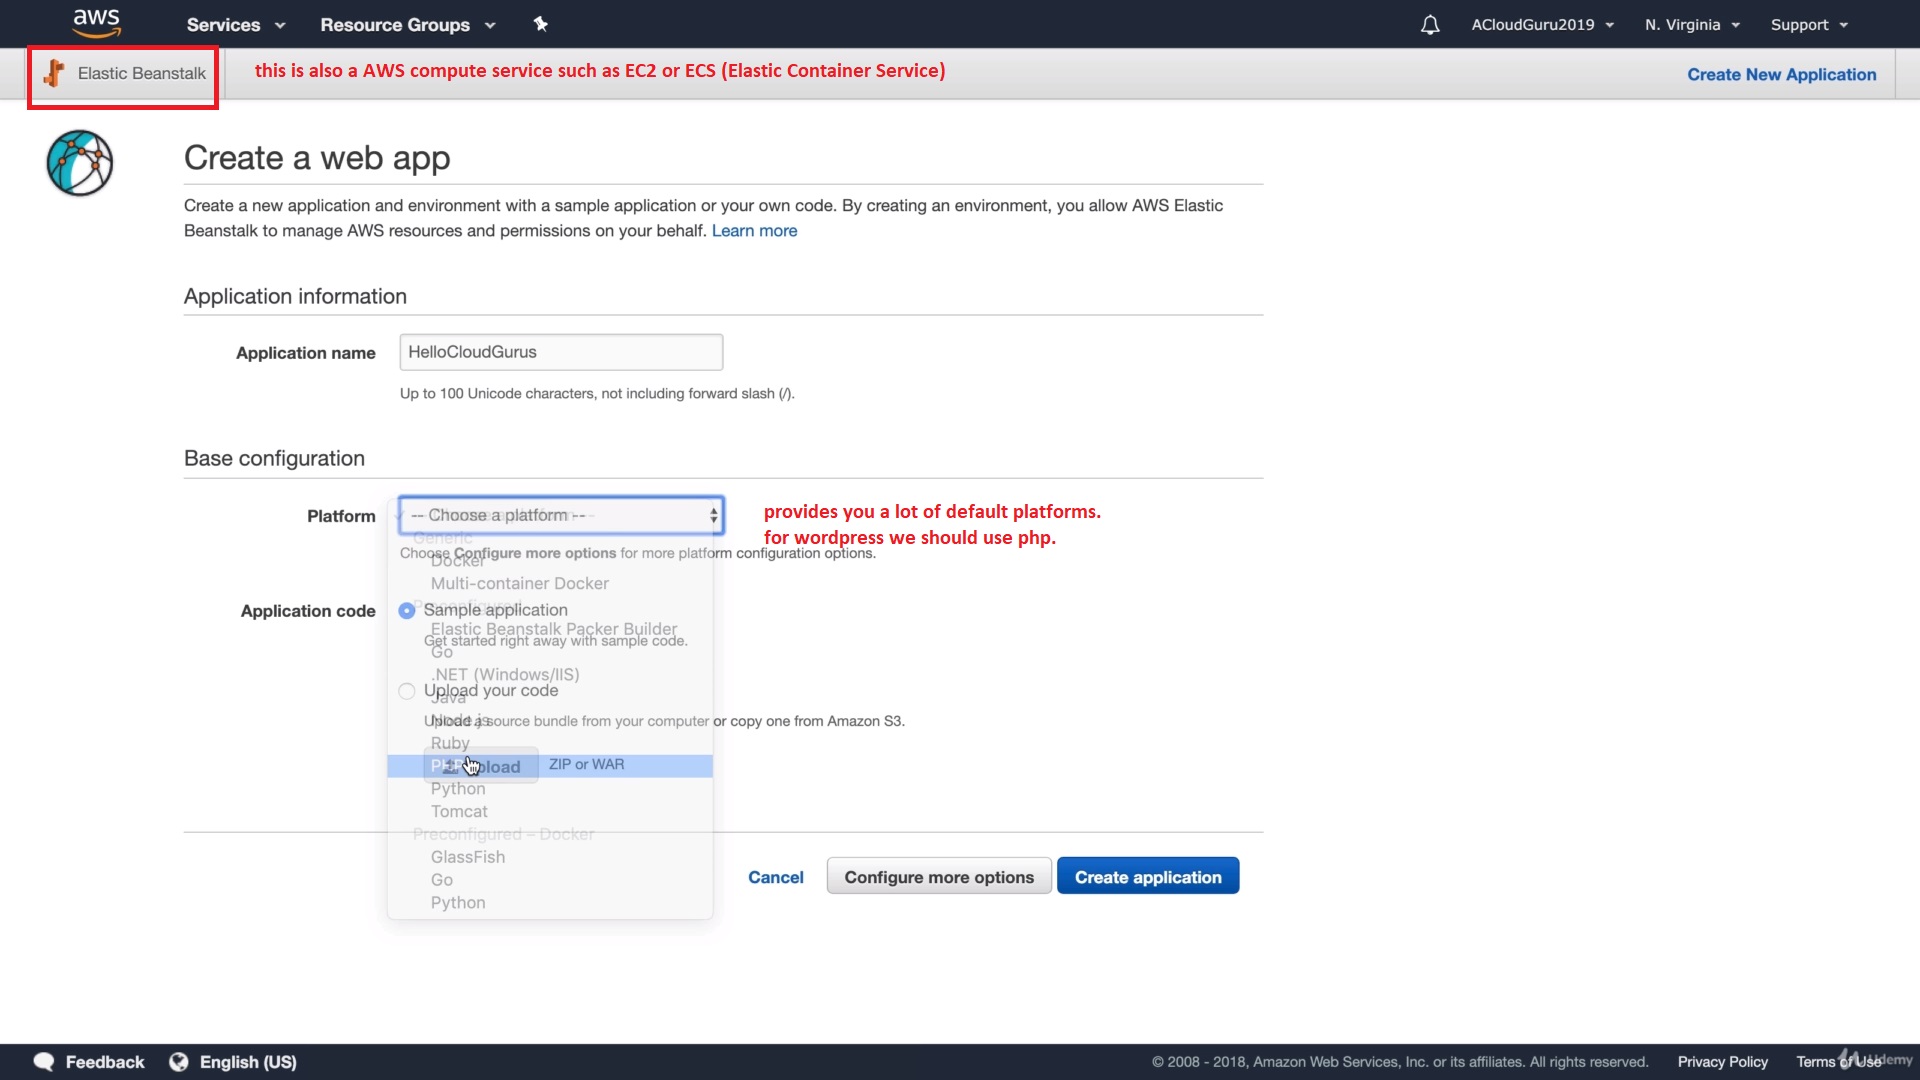Viewport: 1920px width, 1080px height.
Task: Choose Multi-container Docker from platform list
Action: point(519,583)
